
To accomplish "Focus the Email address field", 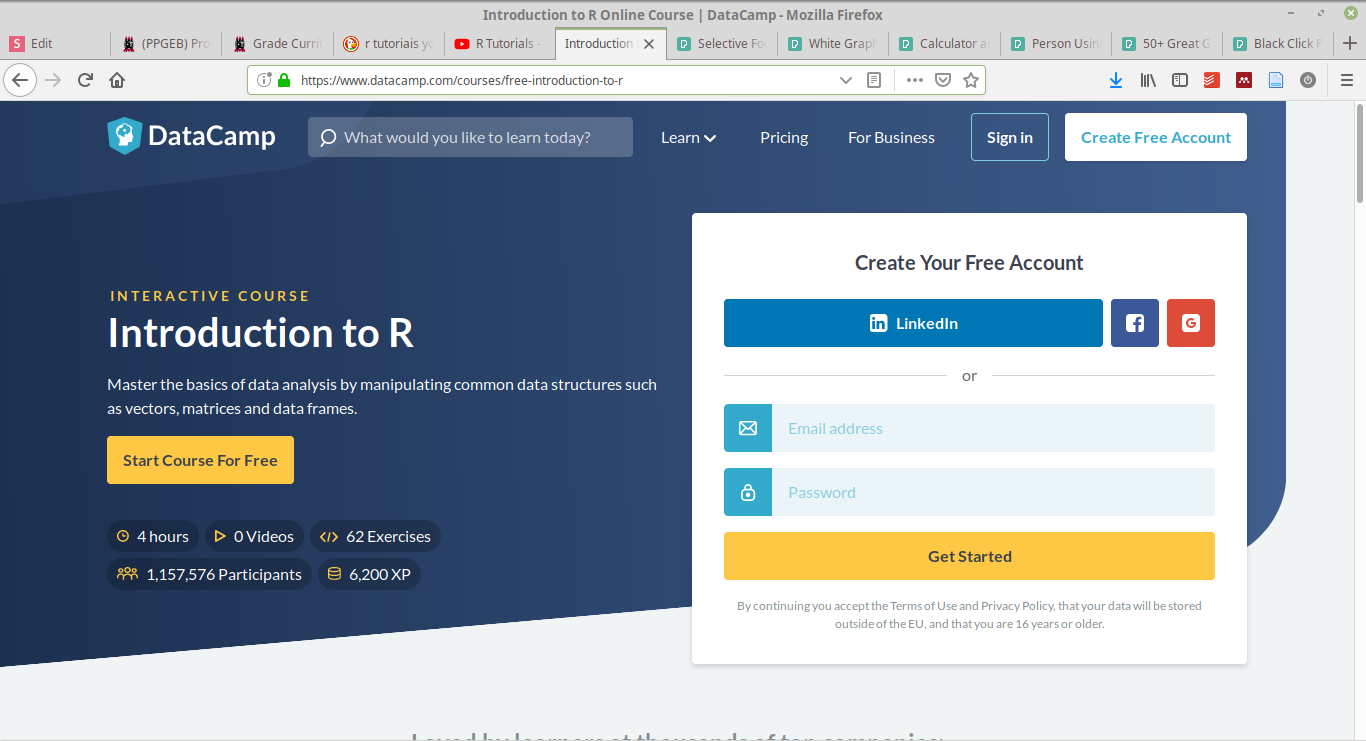I will click(x=993, y=428).
